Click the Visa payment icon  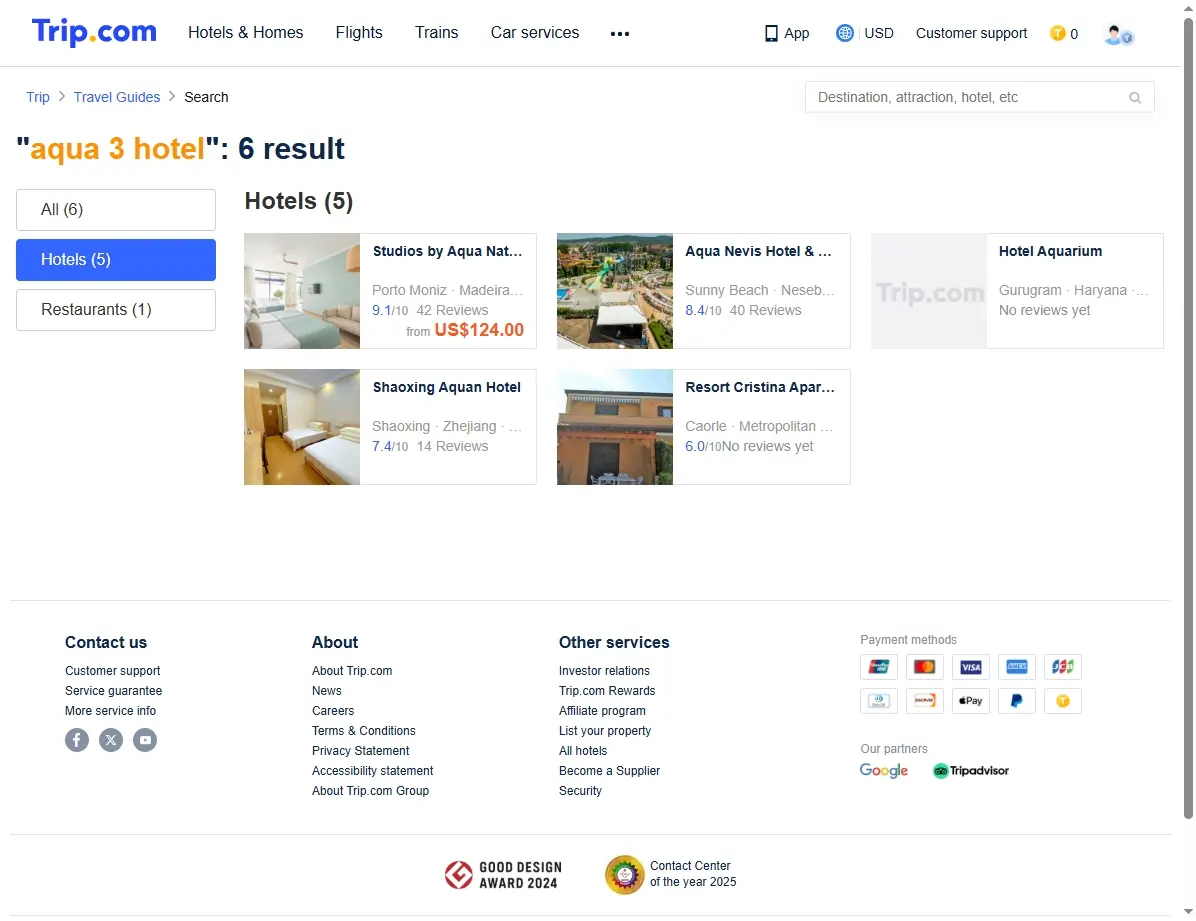pyautogui.click(x=971, y=667)
